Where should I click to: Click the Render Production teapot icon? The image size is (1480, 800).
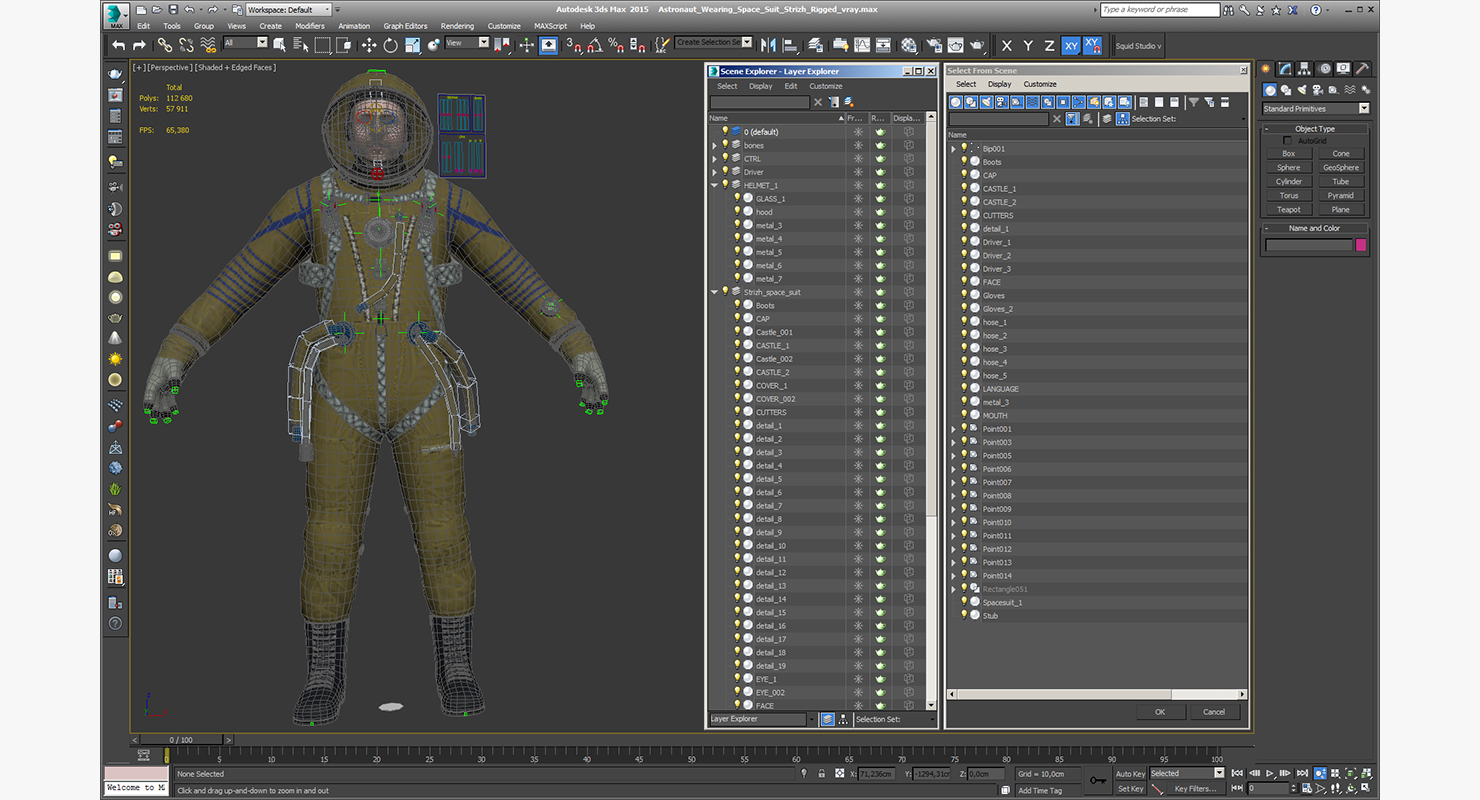click(977, 45)
